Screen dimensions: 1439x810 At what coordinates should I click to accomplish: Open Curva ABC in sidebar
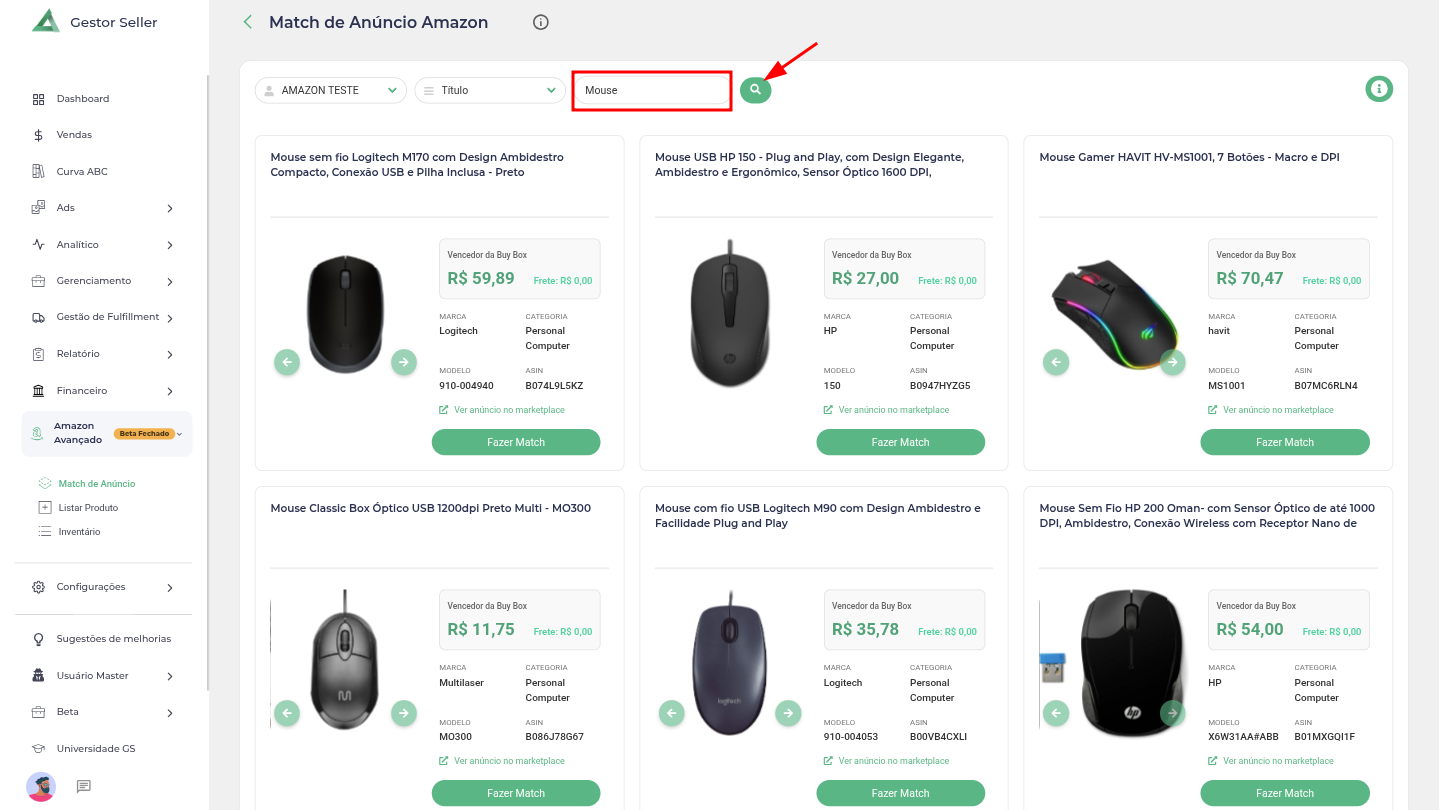(x=81, y=172)
